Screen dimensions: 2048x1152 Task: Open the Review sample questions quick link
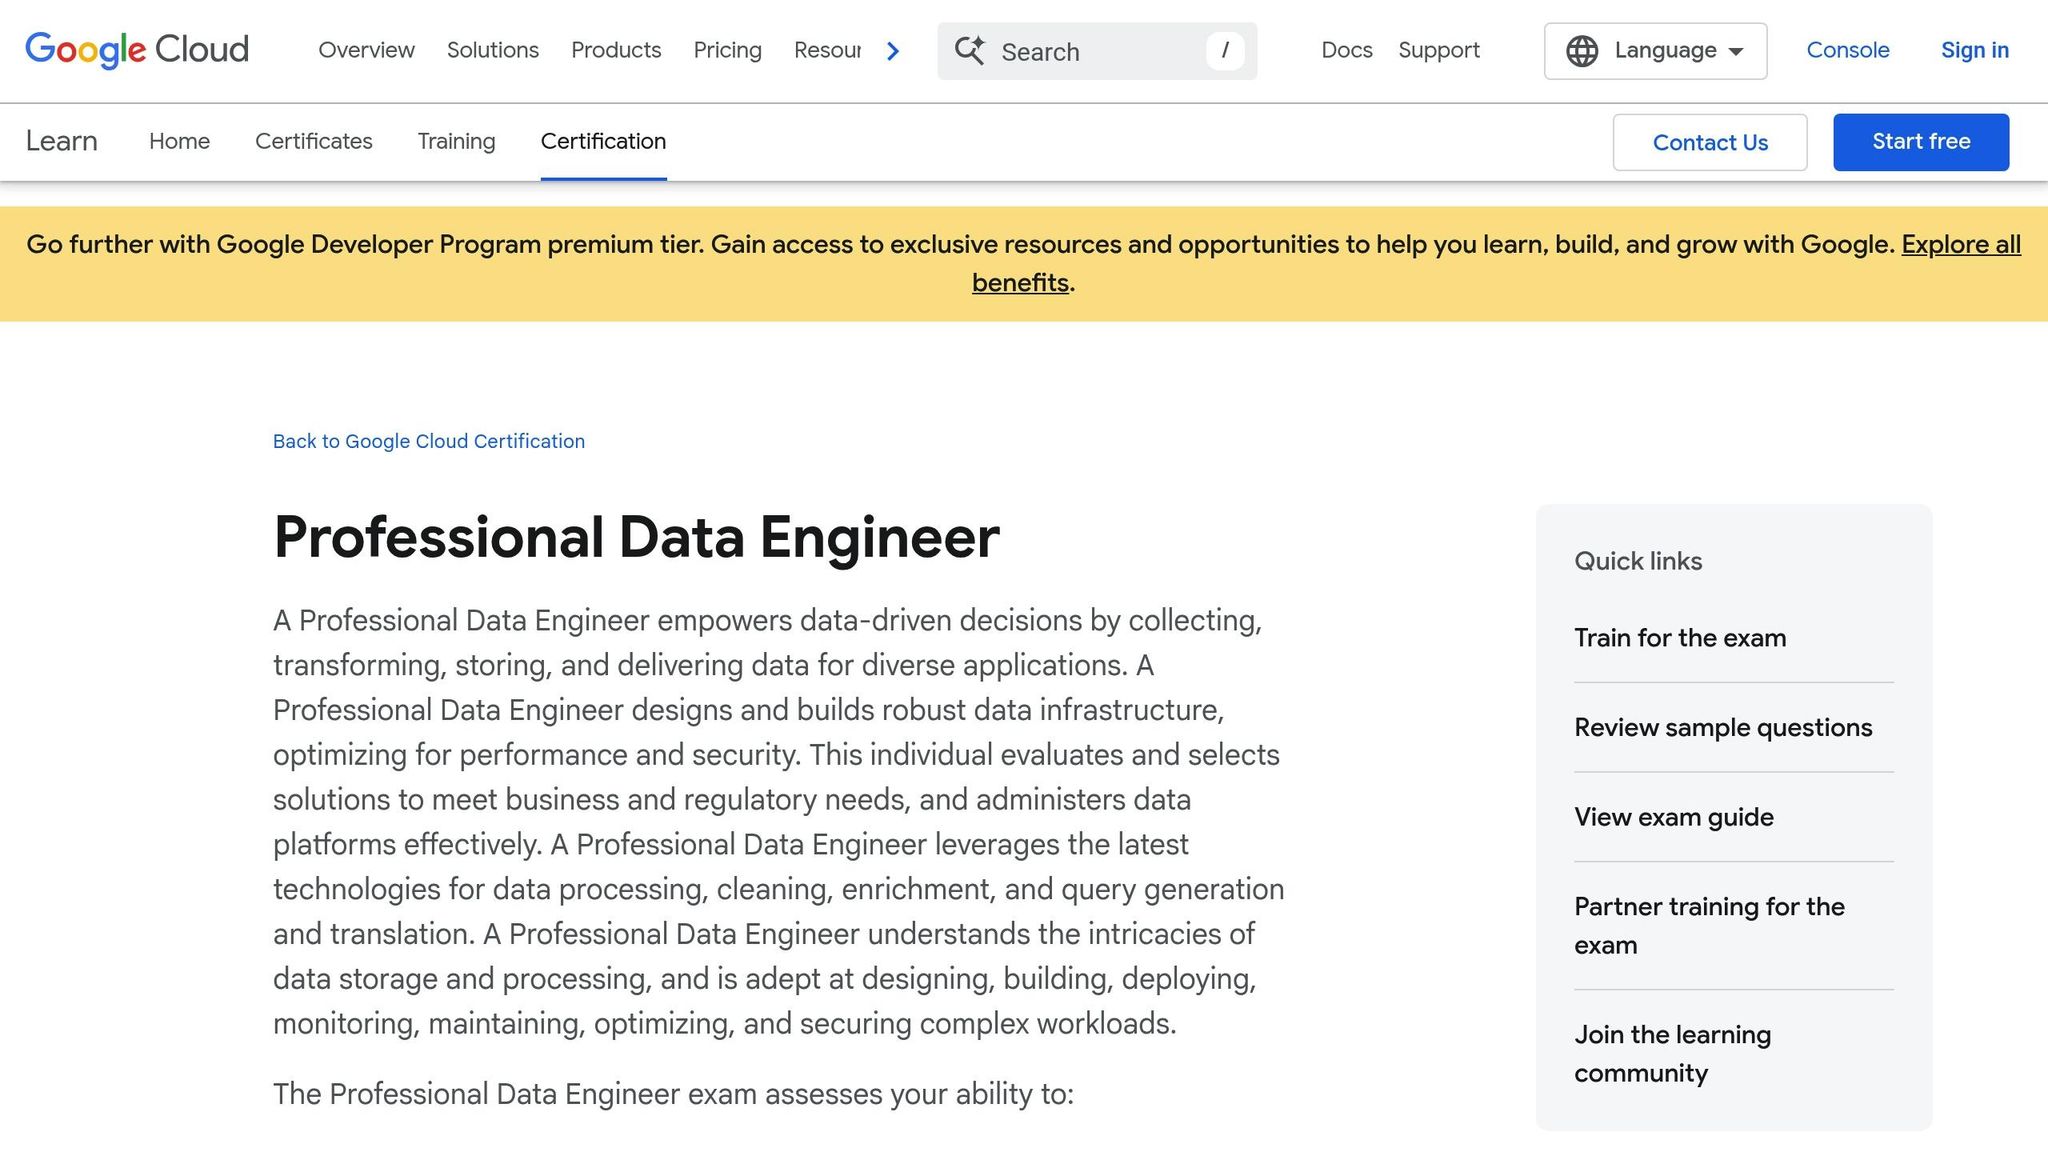point(1723,727)
